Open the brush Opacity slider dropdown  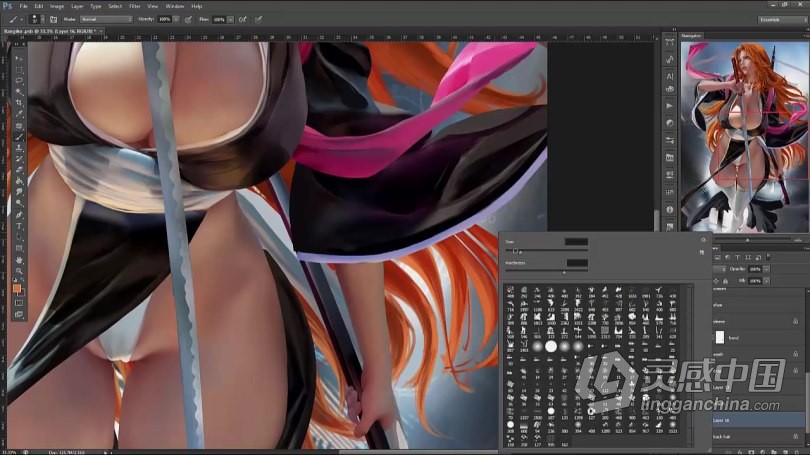coord(176,19)
